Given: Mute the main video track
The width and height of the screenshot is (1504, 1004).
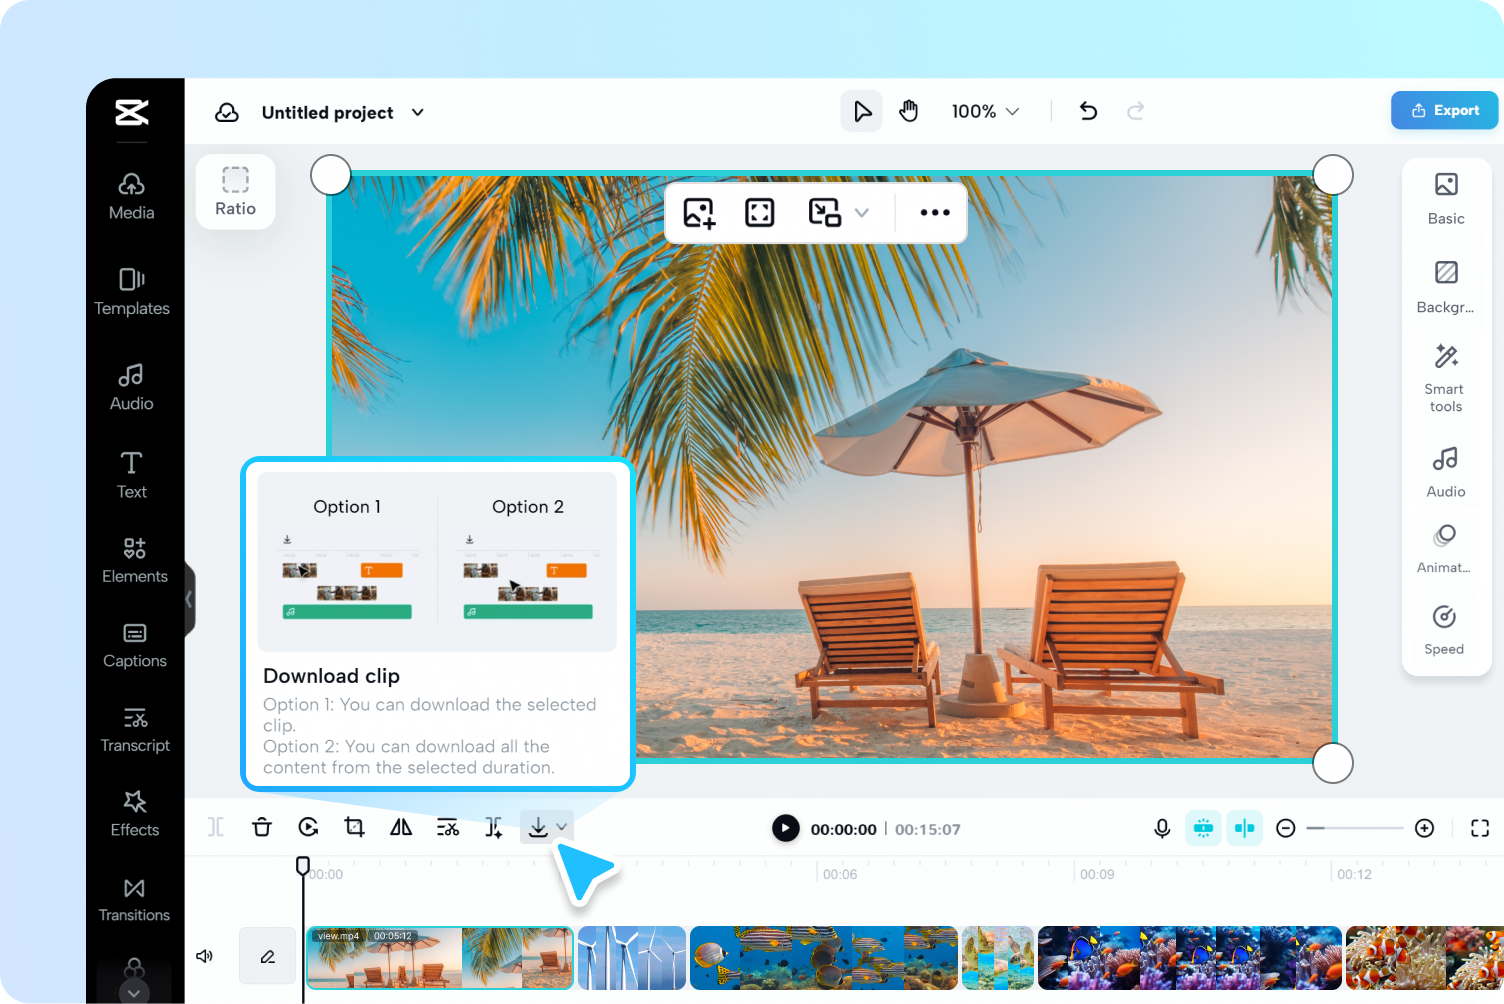Looking at the screenshot, I should [204, 956].
